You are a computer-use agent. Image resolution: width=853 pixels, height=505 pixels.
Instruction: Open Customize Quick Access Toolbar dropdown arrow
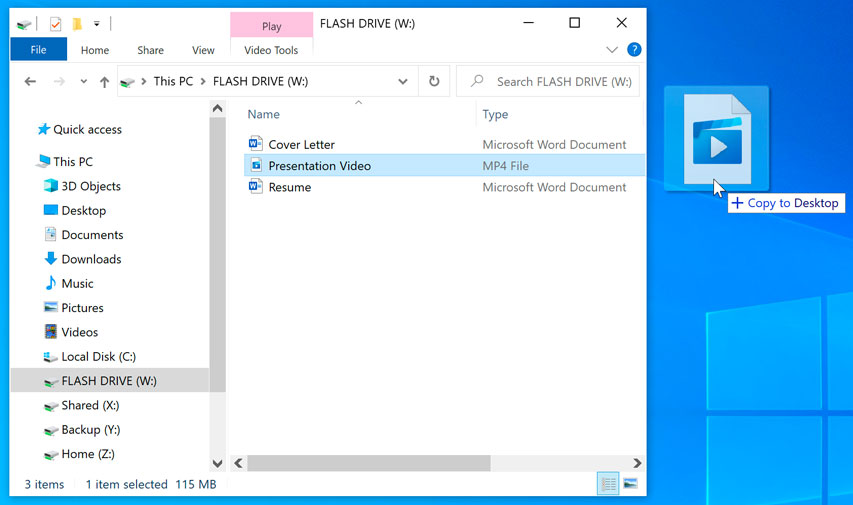coord(96,24)
